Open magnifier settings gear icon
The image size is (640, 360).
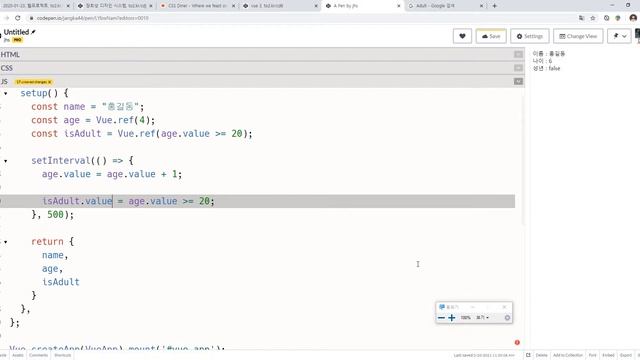[x=507, y=318]
